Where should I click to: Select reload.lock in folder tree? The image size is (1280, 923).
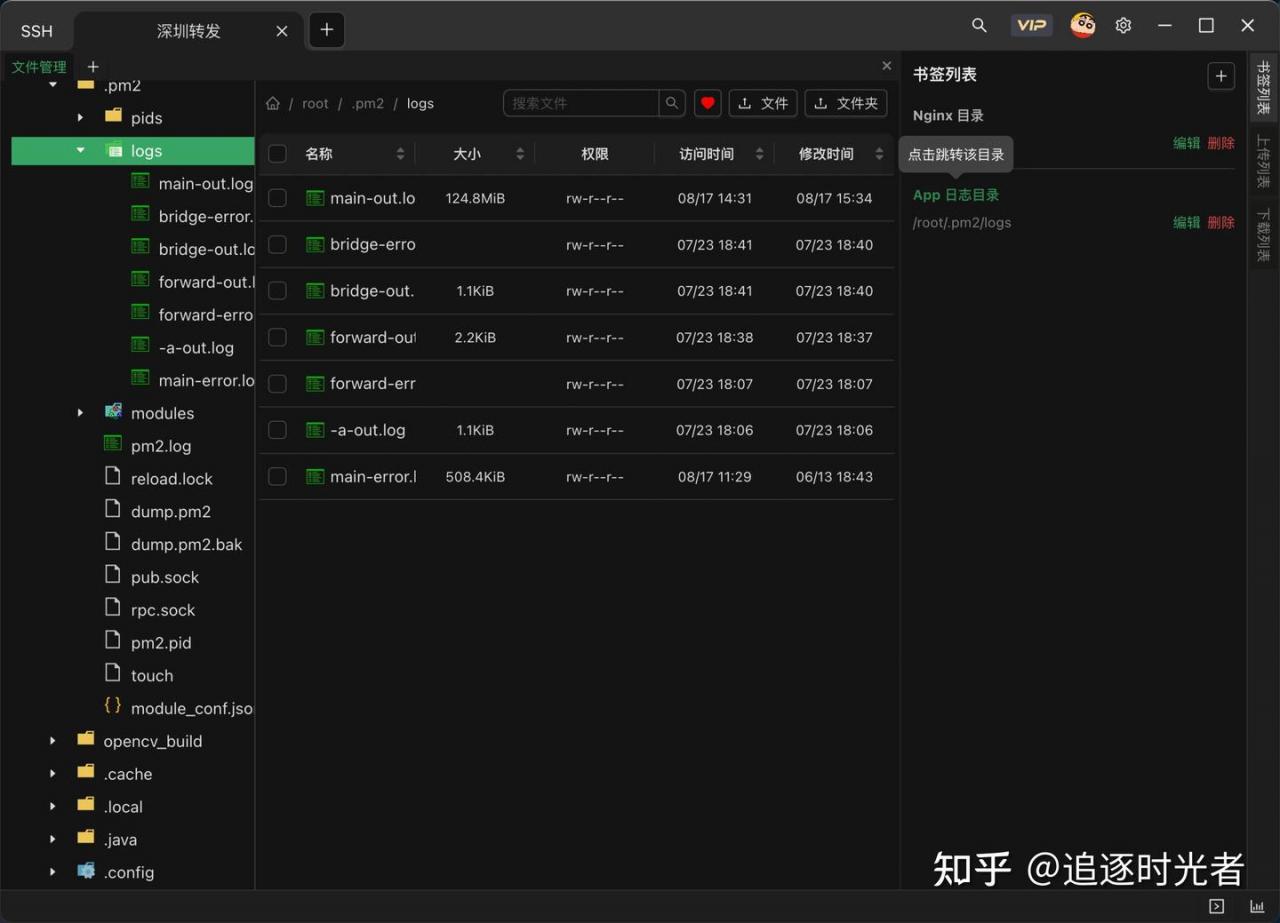coord(171,479)
